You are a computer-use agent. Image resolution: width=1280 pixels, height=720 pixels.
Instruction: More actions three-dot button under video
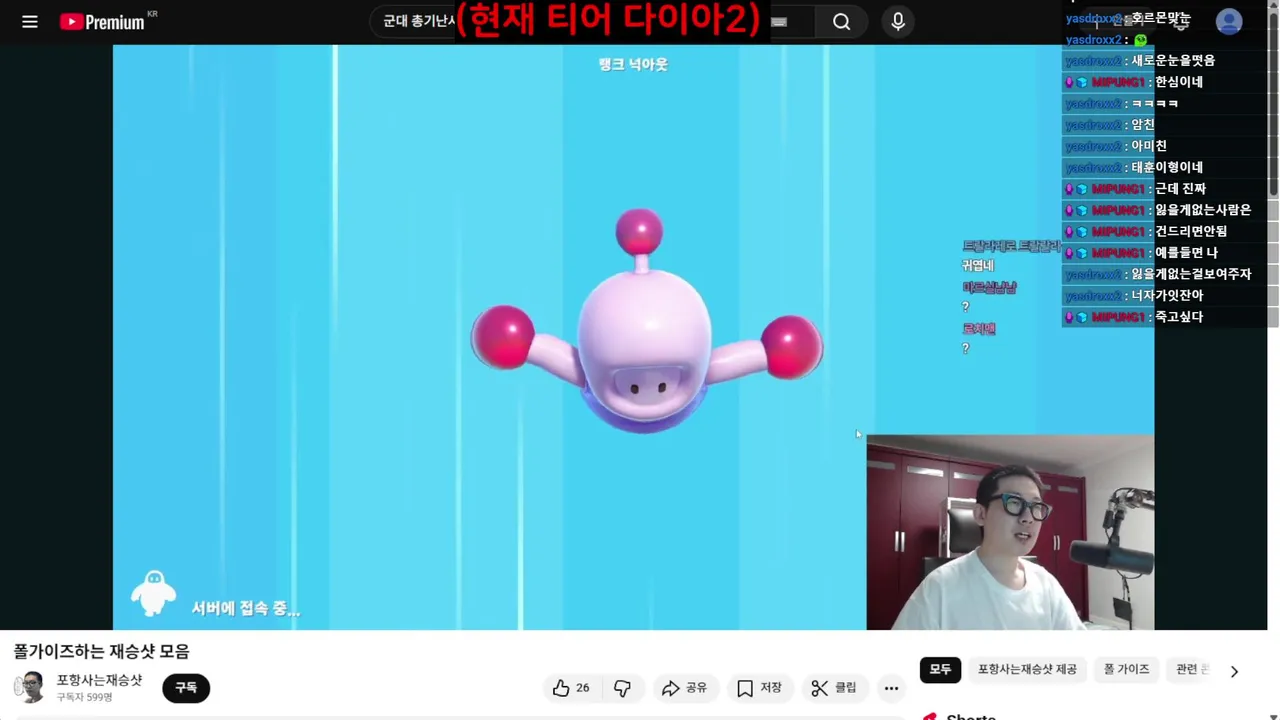[891, 688]
